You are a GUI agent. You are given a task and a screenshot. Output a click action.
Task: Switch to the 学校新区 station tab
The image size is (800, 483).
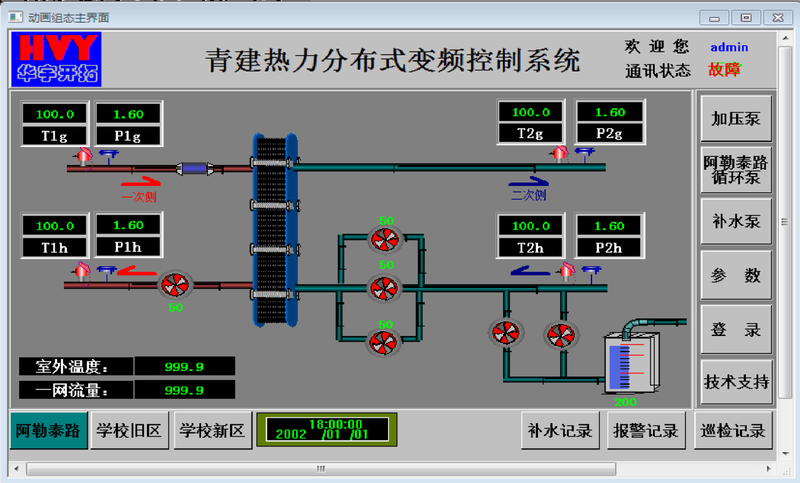(x=212, y=430)
